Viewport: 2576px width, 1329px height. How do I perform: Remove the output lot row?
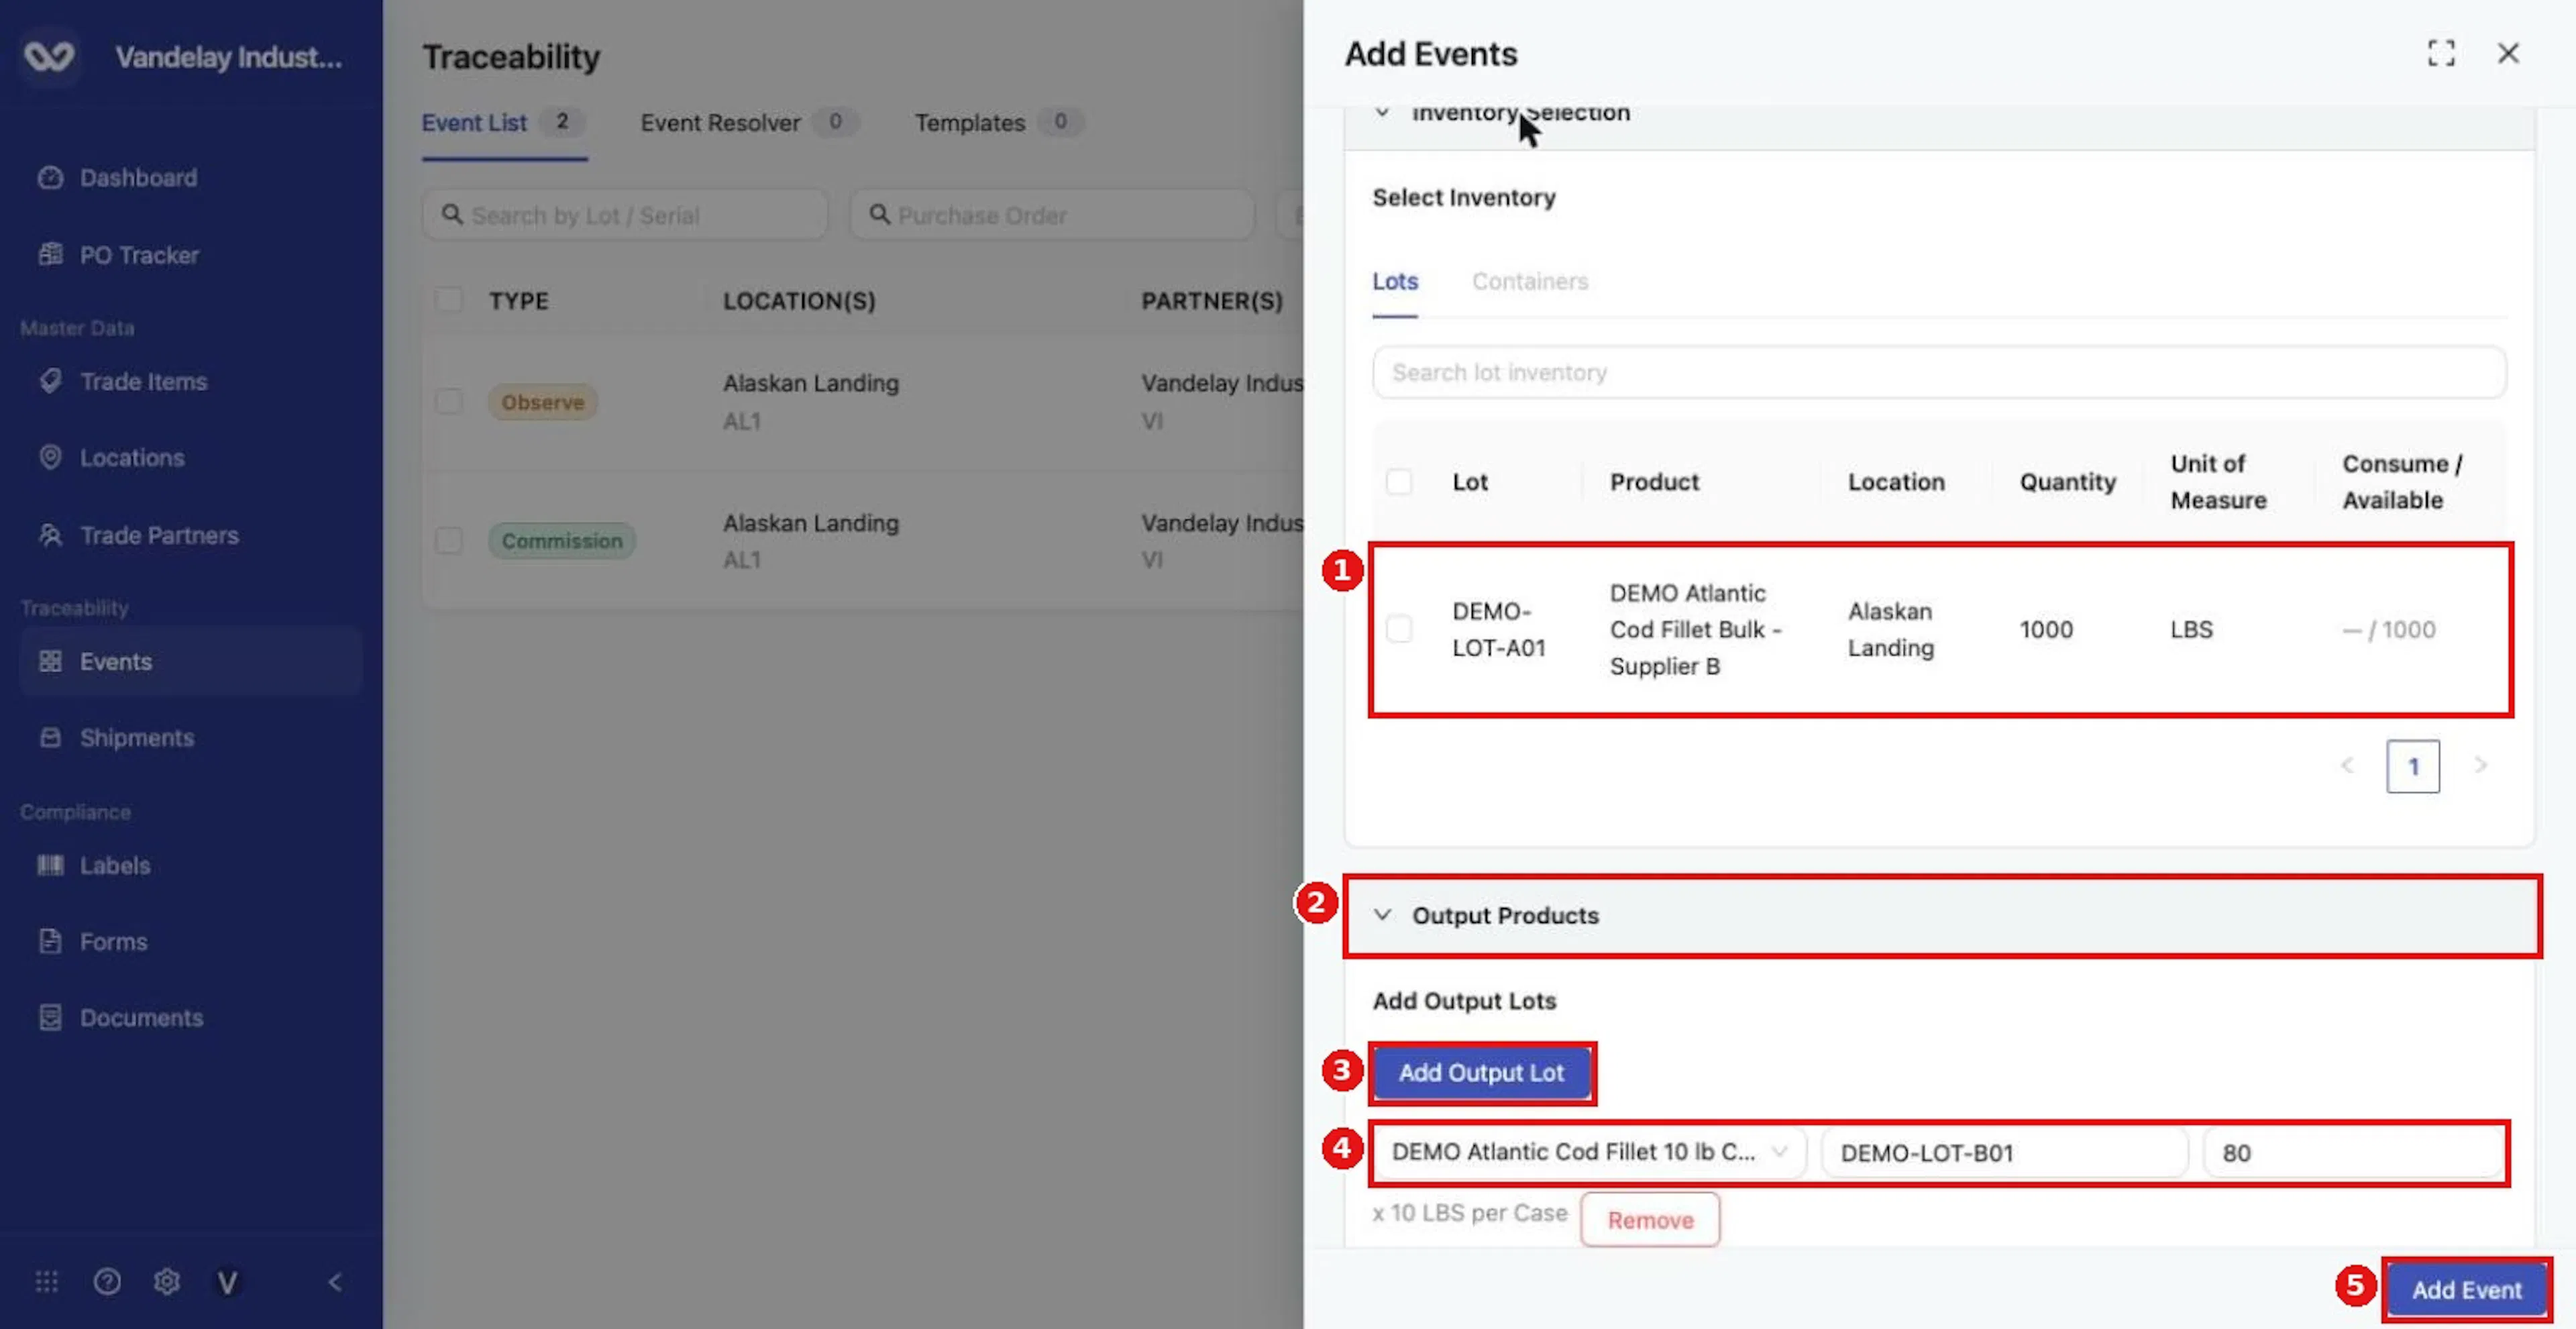click(1650, 1220)
